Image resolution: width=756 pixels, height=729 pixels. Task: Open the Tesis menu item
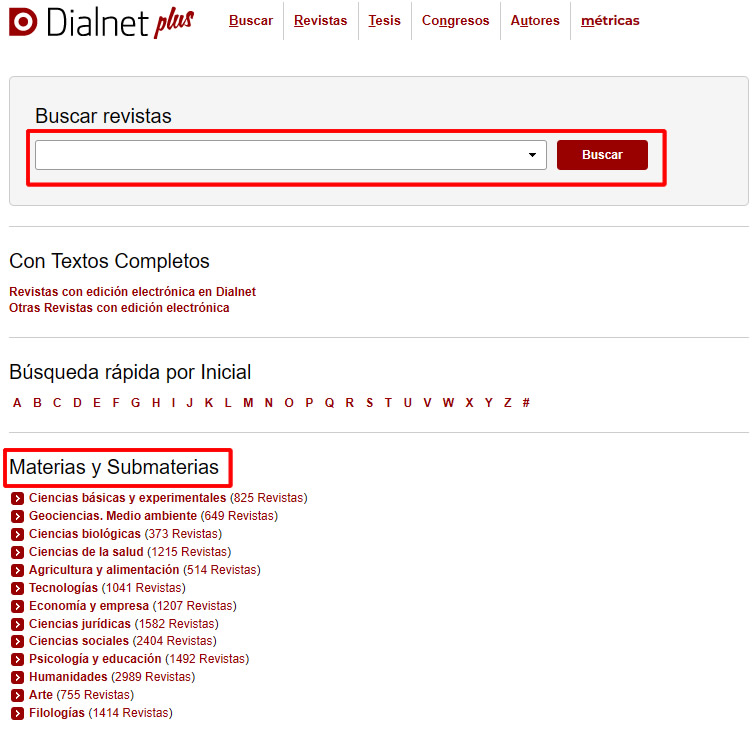pos(384,21)
